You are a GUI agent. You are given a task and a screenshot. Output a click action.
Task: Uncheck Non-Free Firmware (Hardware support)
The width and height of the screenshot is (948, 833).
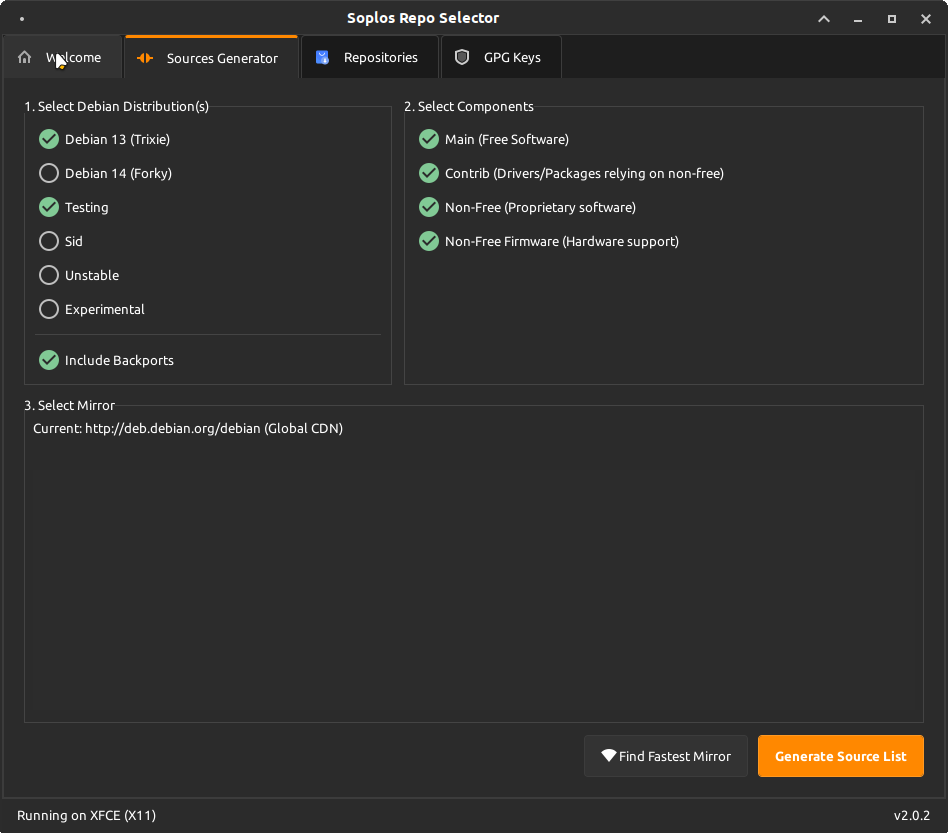click(429, 241)
